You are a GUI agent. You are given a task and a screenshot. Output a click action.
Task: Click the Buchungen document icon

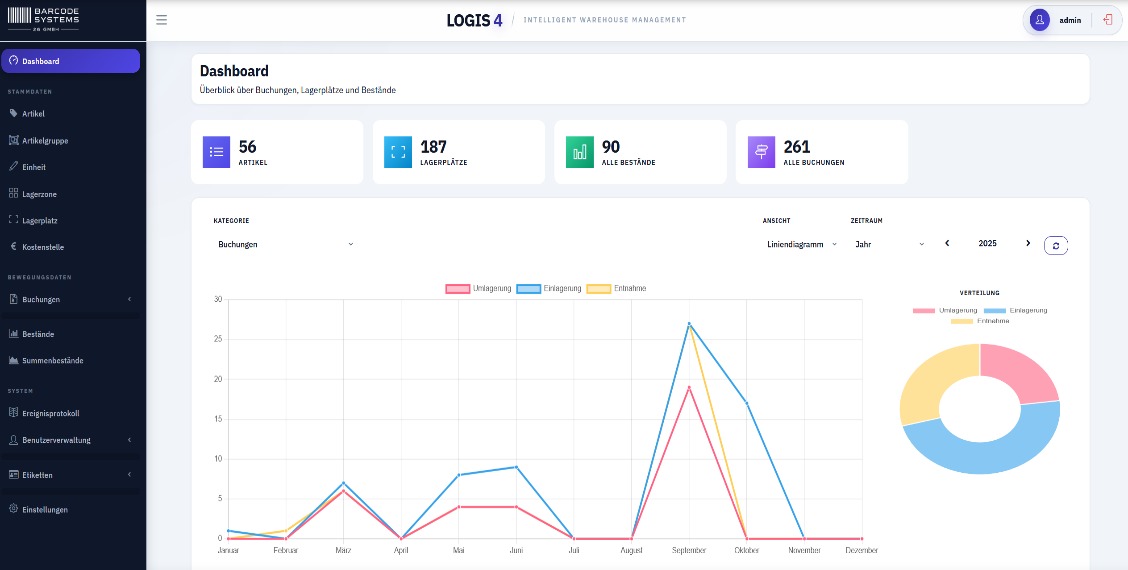(x=13, y=299)
